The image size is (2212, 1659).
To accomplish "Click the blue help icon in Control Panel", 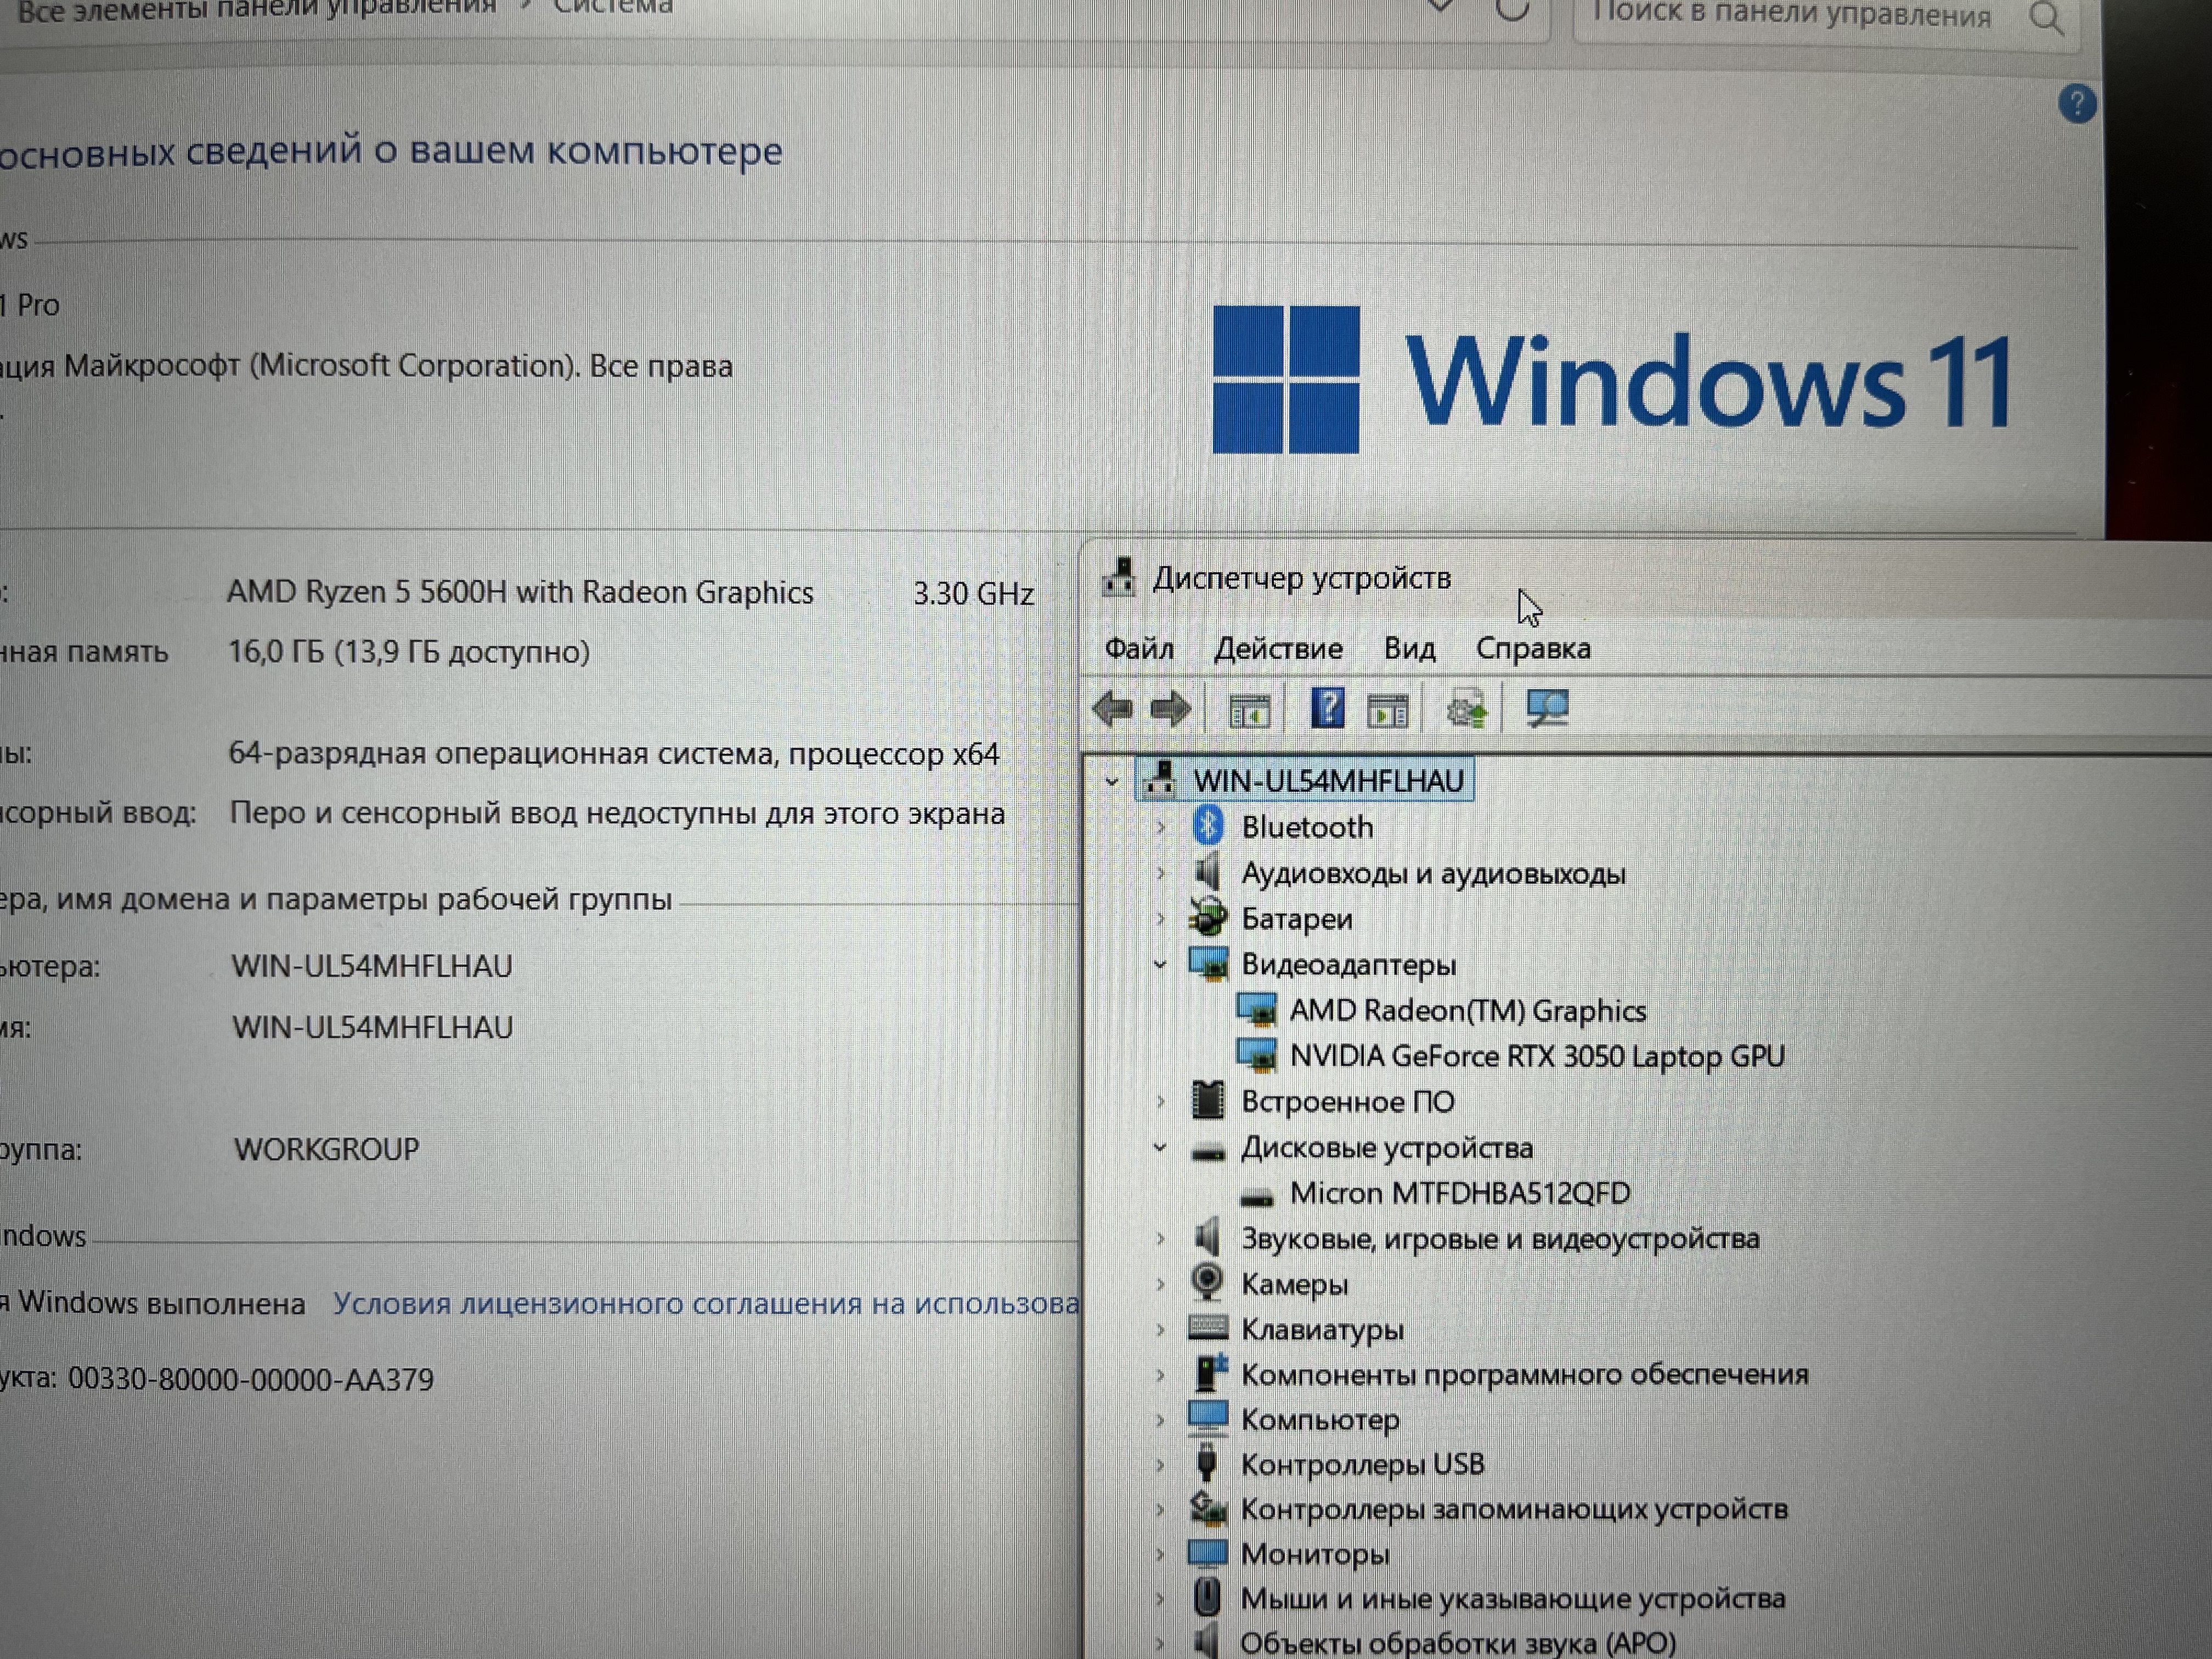I will coord(2077,104).
